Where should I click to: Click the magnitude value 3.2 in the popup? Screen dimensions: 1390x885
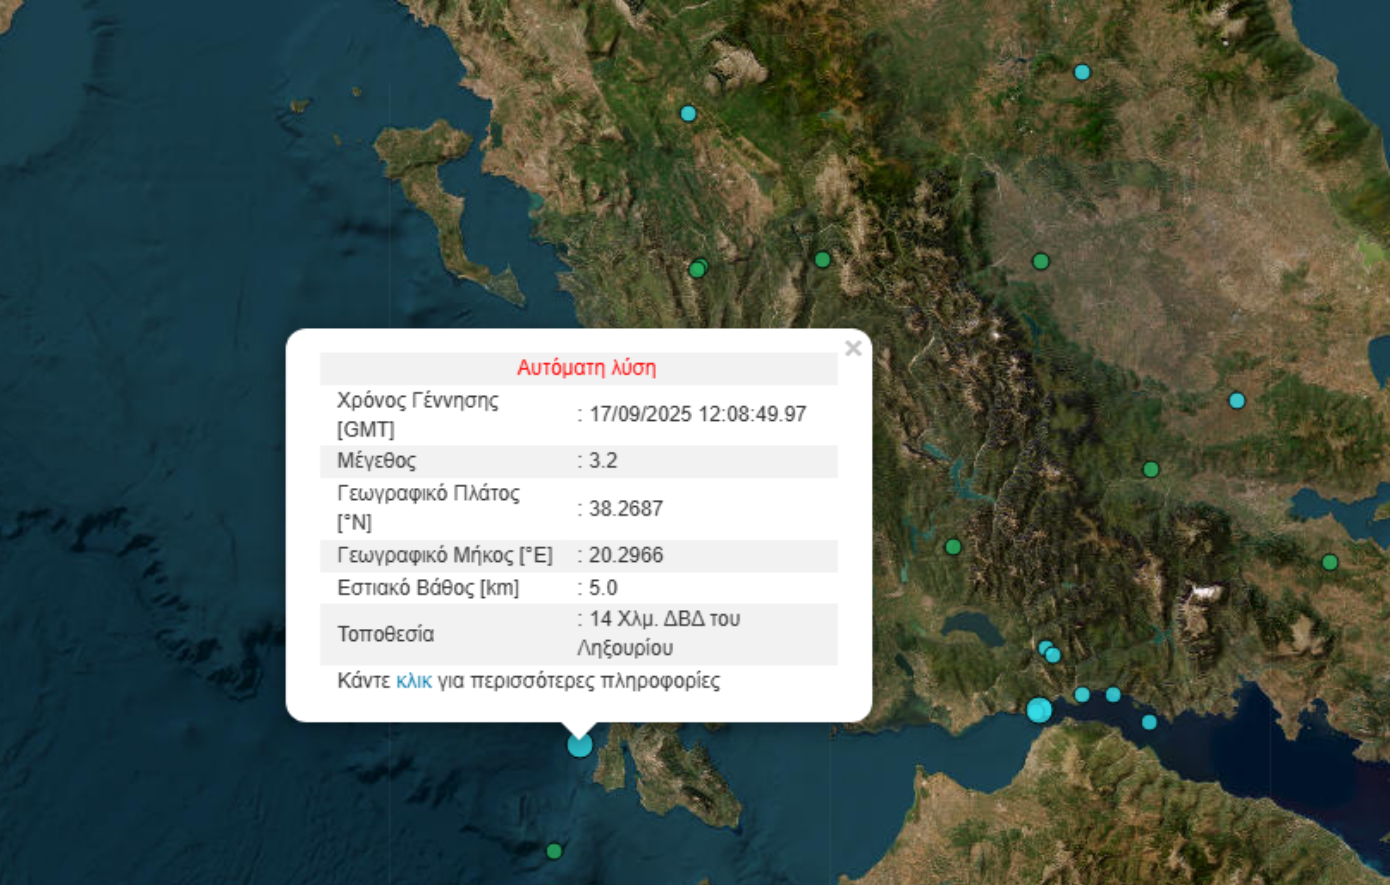603,461
